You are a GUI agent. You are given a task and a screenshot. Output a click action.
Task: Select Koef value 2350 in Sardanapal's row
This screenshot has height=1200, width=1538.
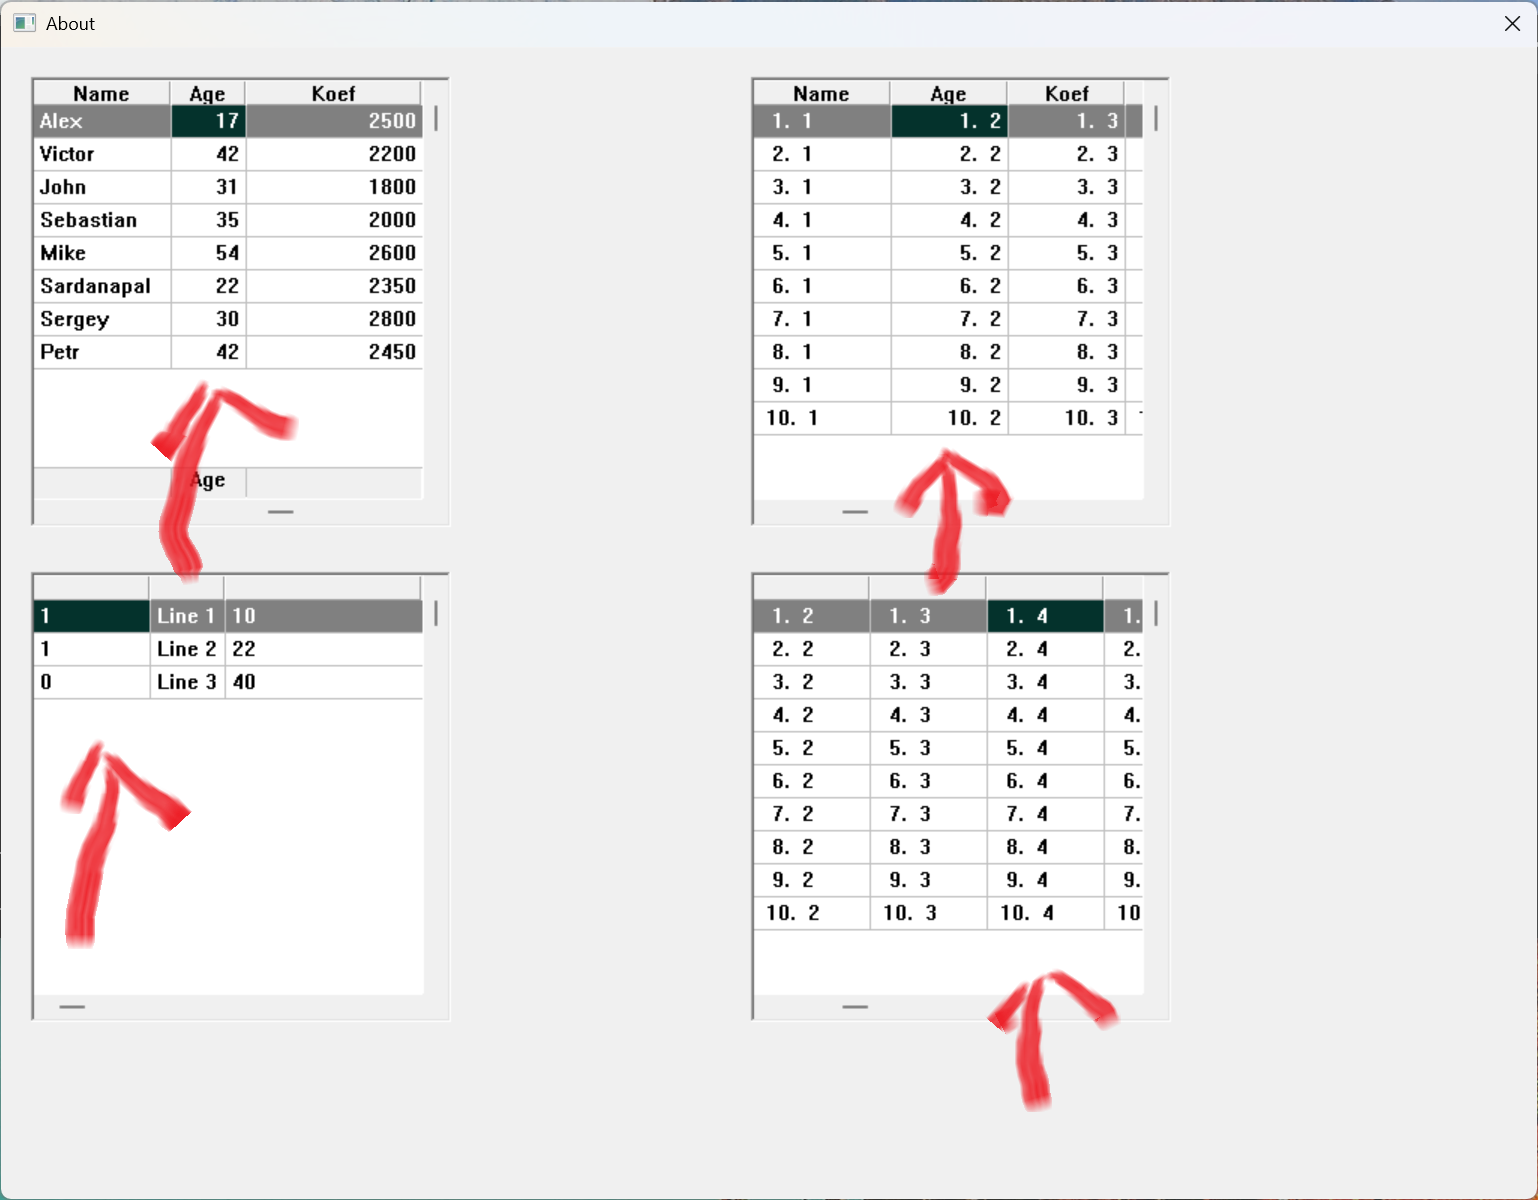pos(334,286)
